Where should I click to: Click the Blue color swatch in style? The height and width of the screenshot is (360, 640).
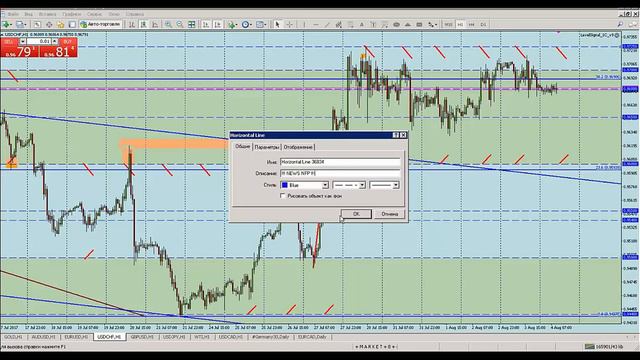[284, 185]
